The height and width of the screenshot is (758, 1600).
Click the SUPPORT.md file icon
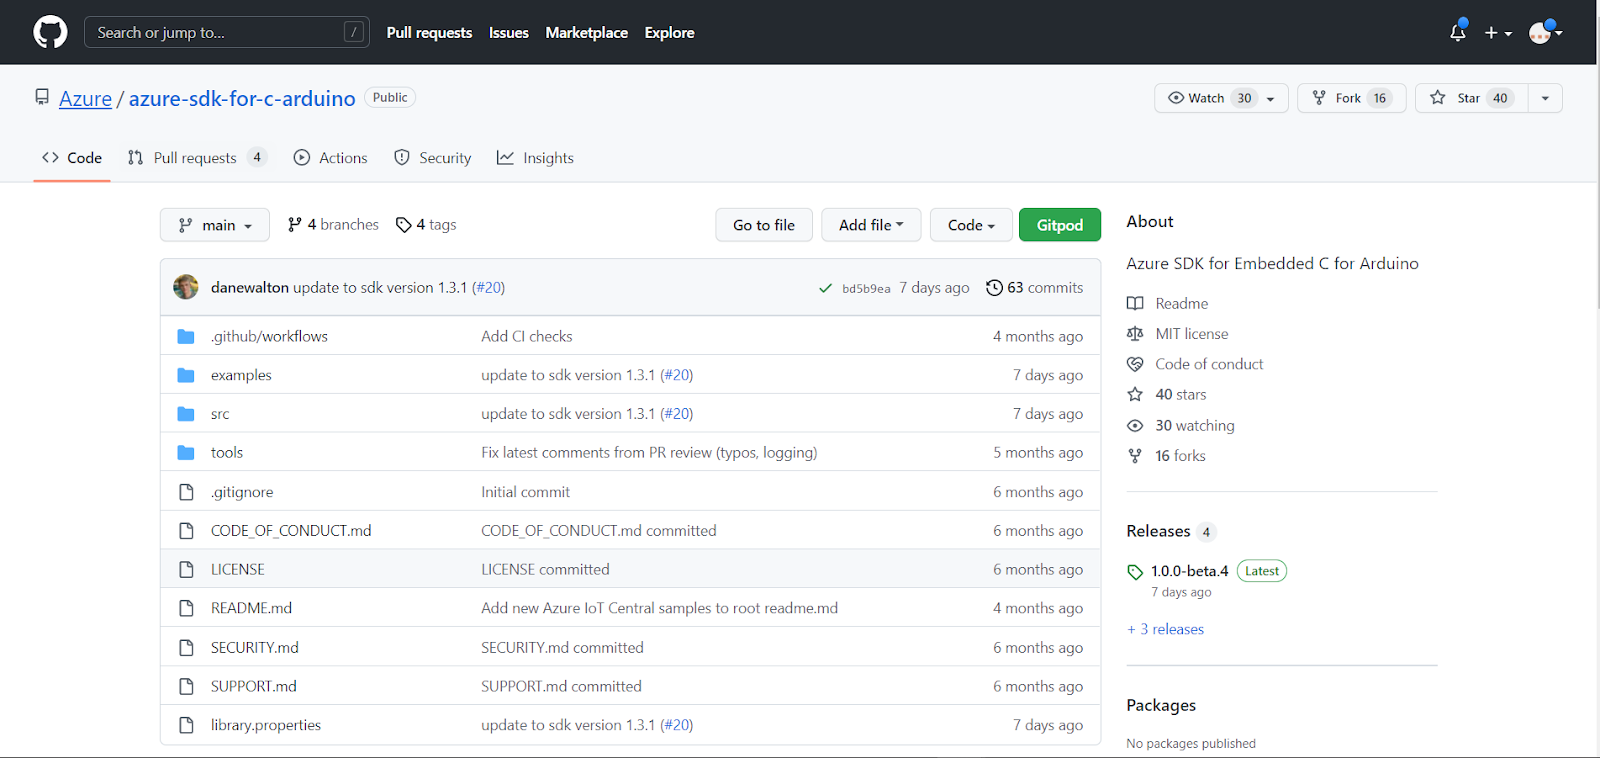(186, 687)
